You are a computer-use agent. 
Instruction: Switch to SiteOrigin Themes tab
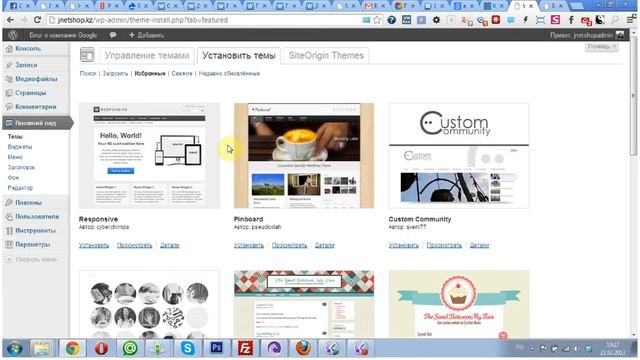pyautogui.click(x=326, y=56)
